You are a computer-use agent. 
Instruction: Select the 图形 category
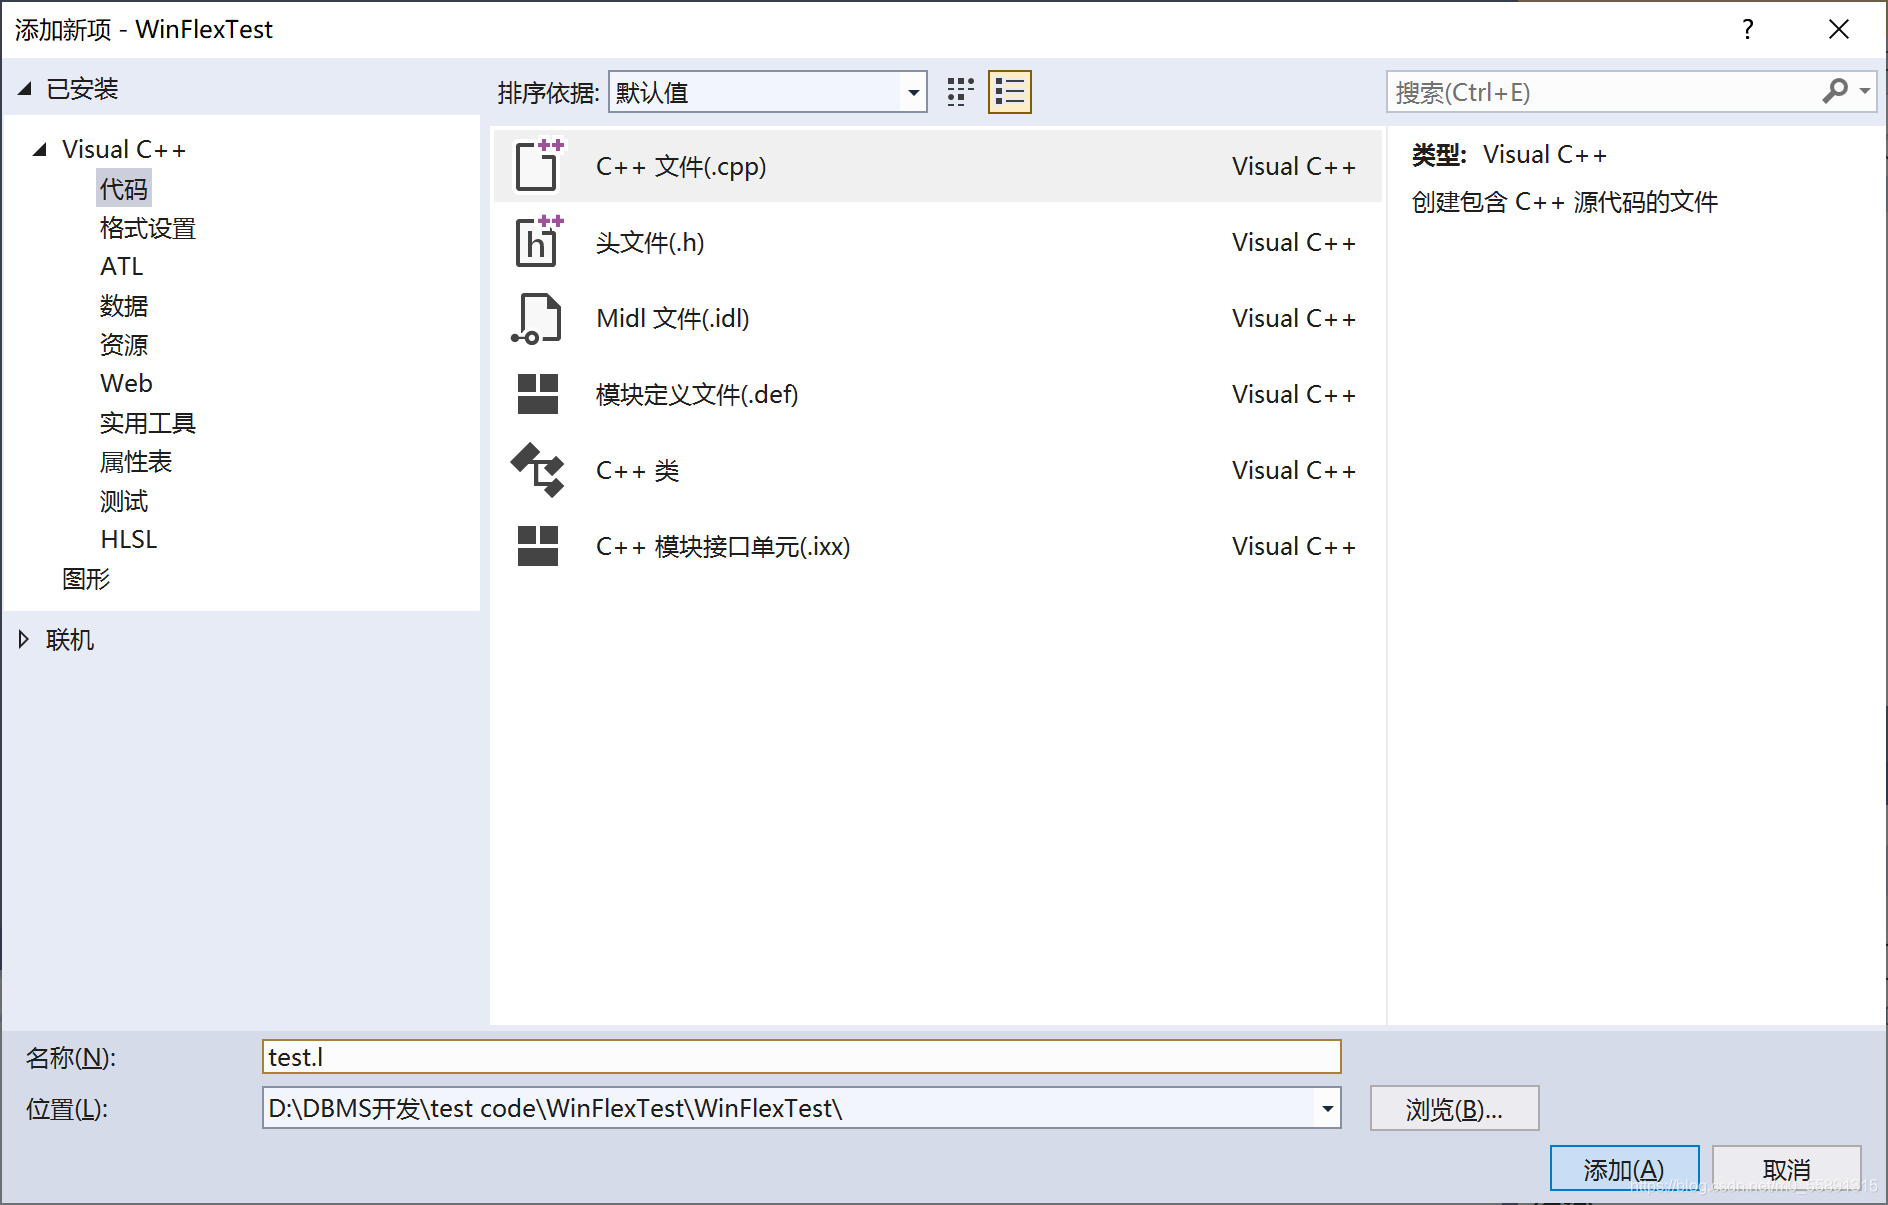point(86,579)
